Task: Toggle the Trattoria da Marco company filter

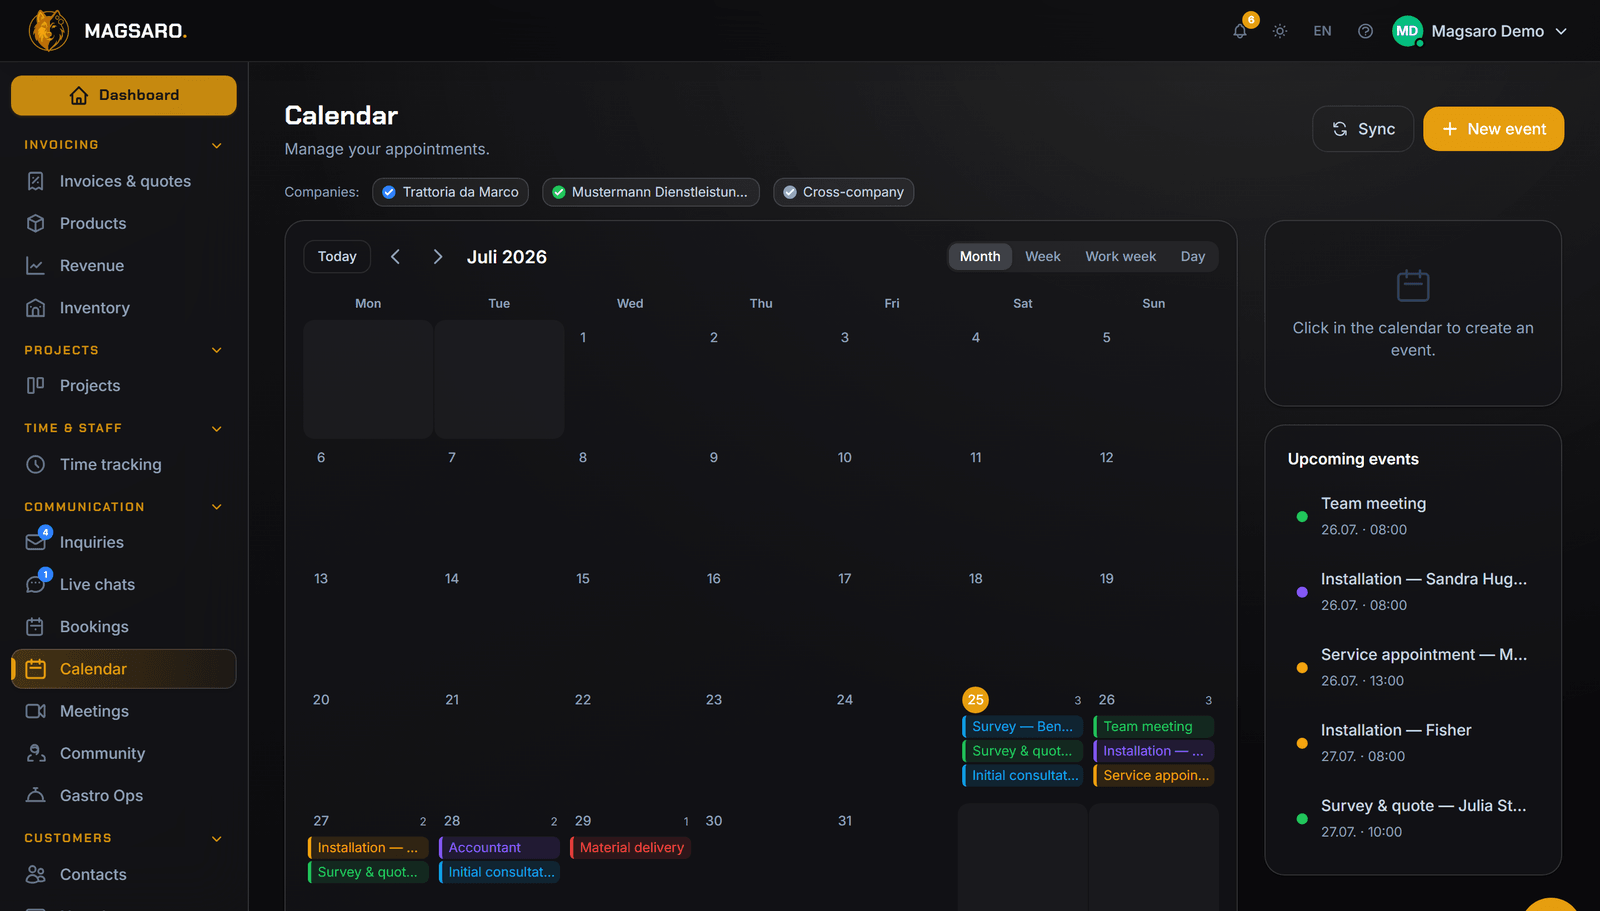Action: [450, 192]
